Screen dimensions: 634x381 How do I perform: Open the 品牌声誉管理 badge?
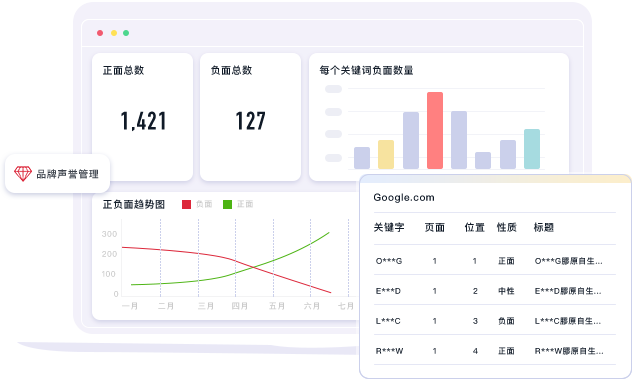coord(57,174)
